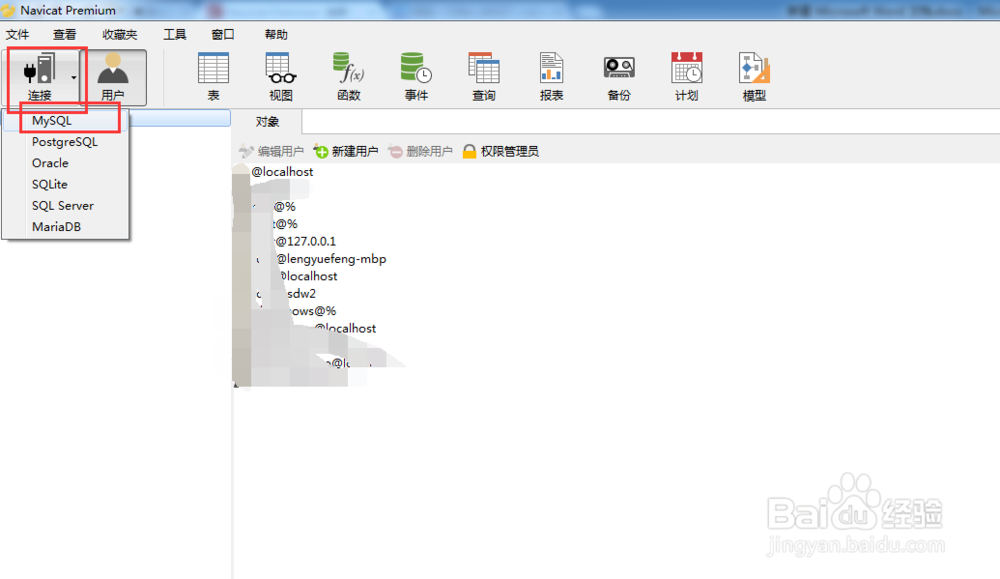The image size is (1000, 579).
Task: Choose PostgreSQL from connection list
Action: pyautogui.click(x=64, y=142)
